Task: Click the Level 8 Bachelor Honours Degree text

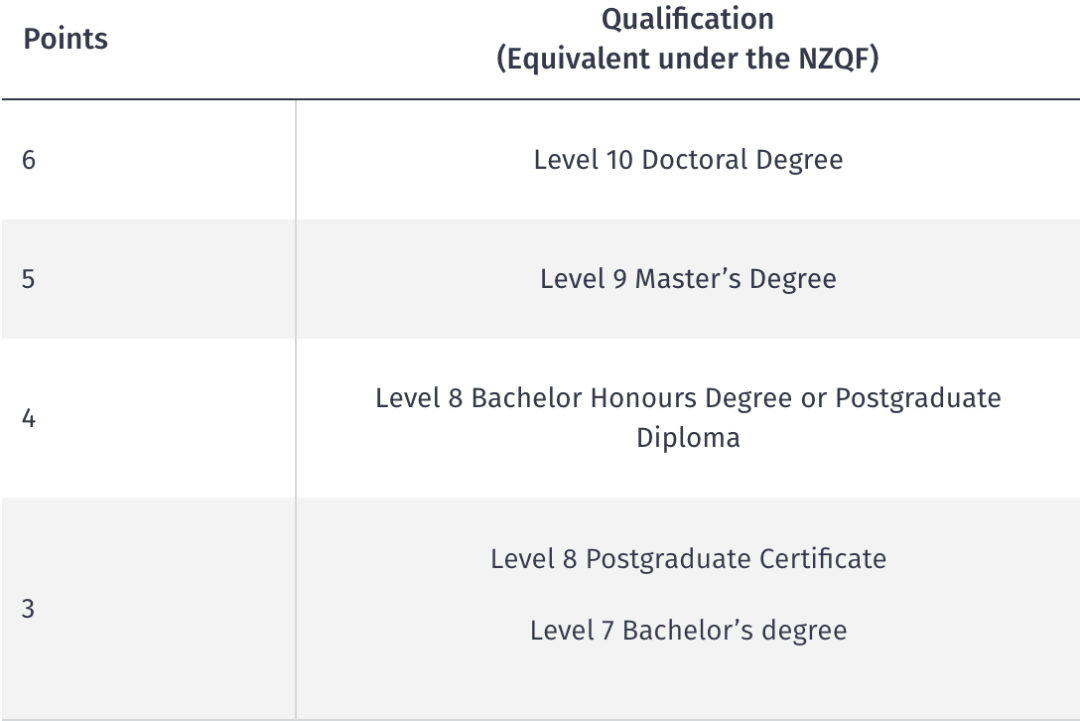Action: [x=583, y=398]
